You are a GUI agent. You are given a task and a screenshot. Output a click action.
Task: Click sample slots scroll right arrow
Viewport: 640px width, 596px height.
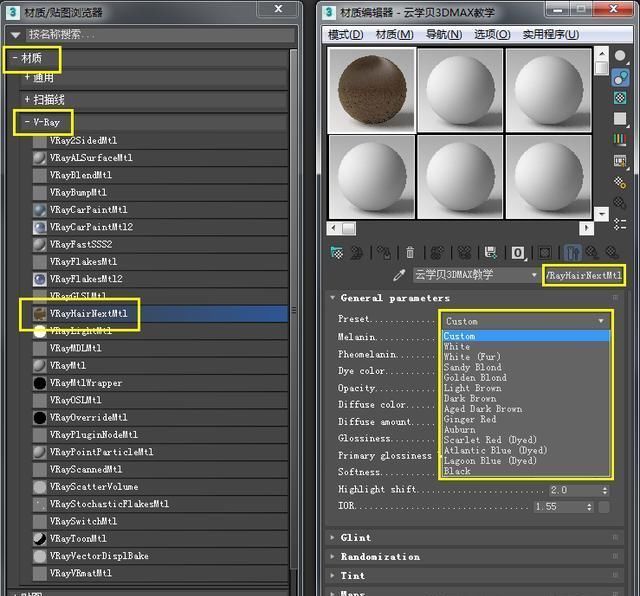pyautogui.click(x=587, y=228)
